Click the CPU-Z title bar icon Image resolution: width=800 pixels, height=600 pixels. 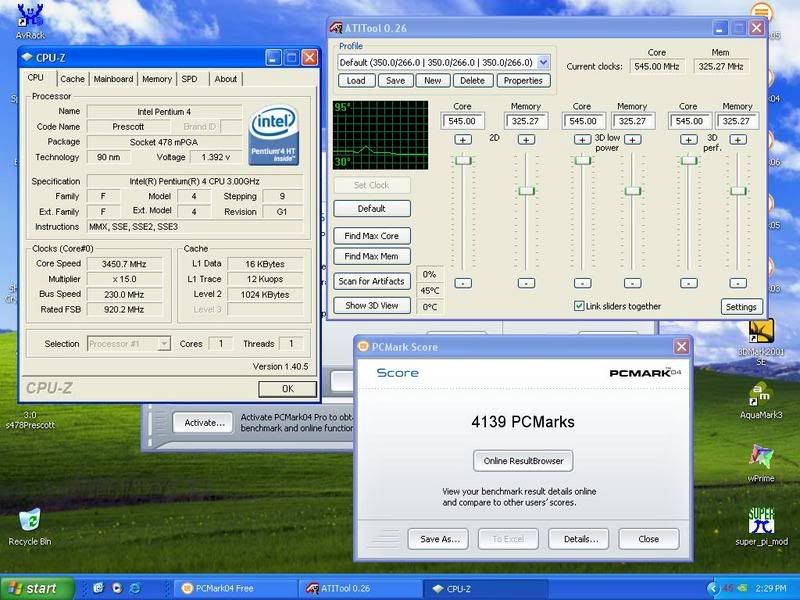(27, 58)
